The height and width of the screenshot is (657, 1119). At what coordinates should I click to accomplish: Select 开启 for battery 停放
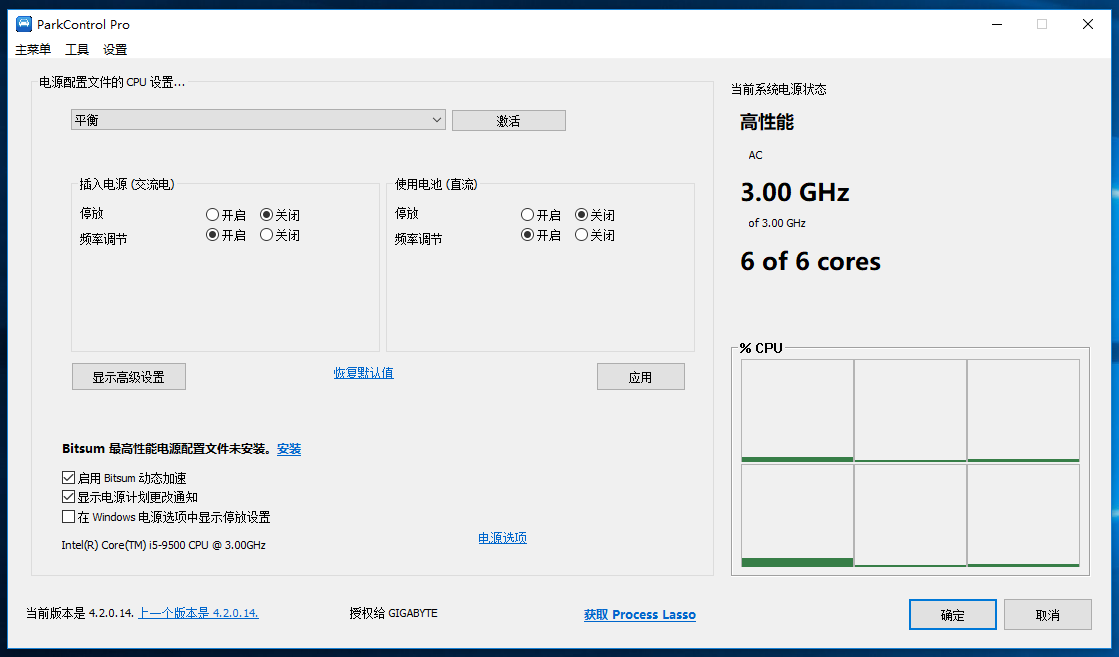[528, 215]
